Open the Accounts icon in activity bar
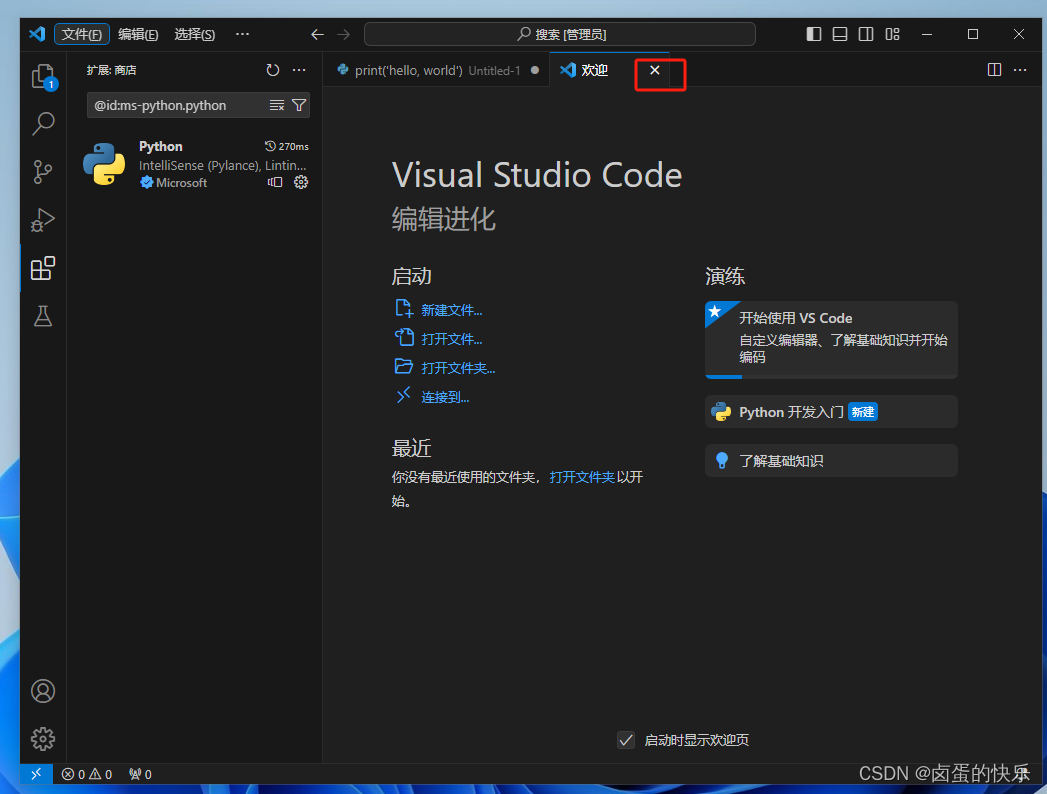 point(42,691)
